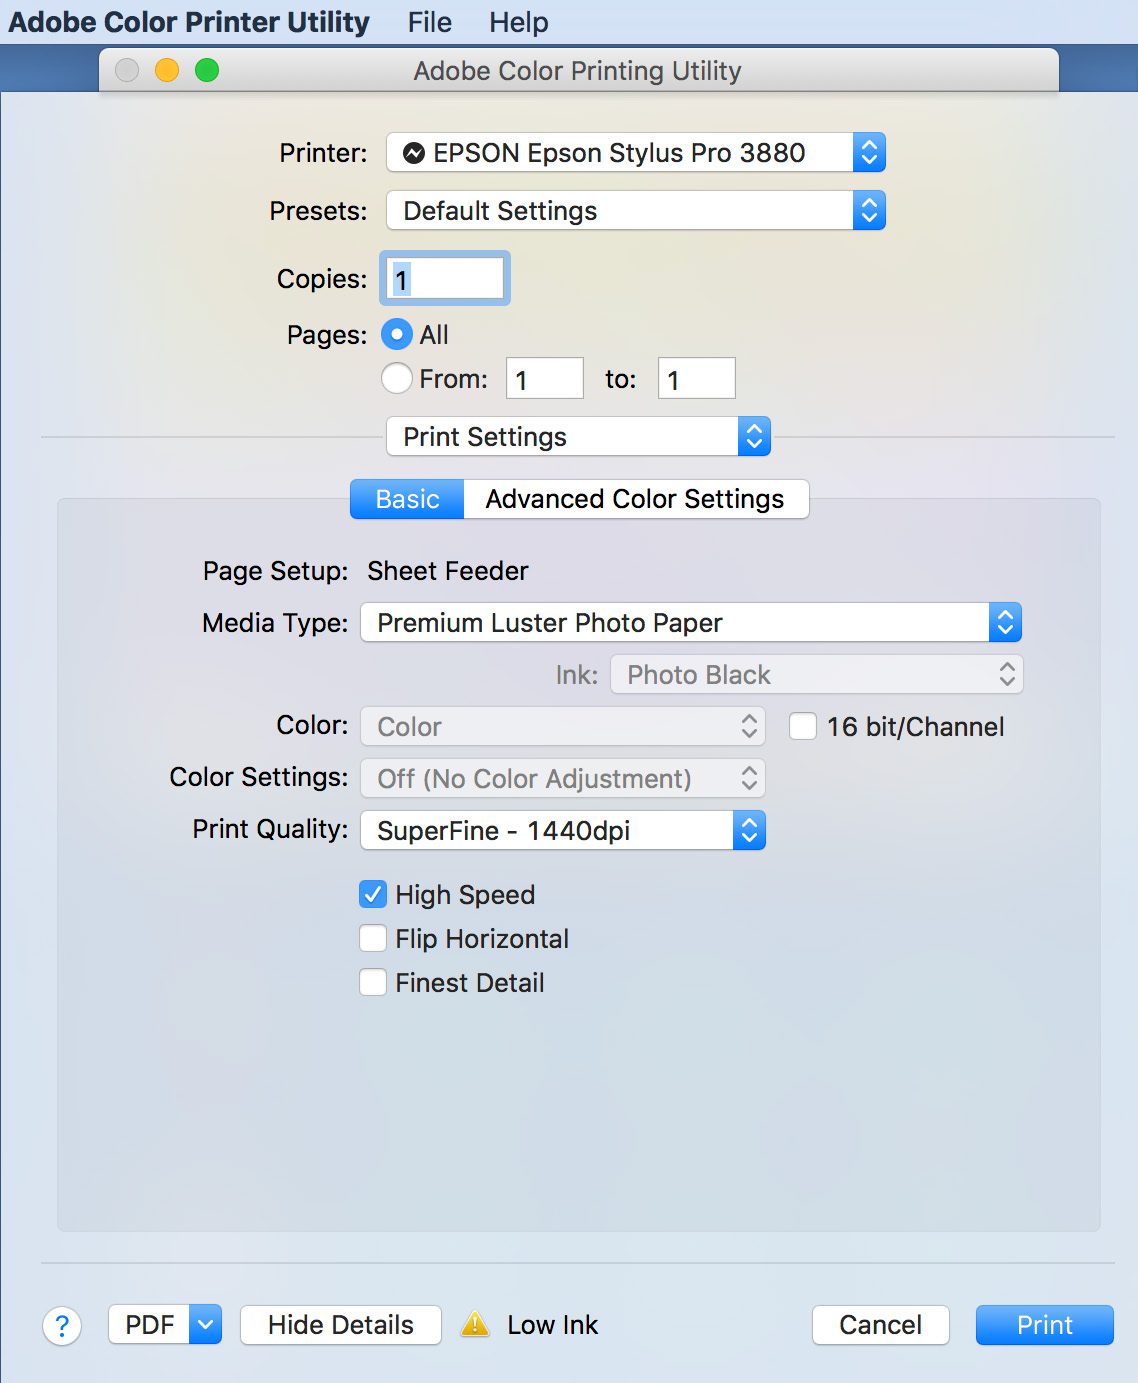
Task: Open the Presets dropdown
Action: [636, 210]
